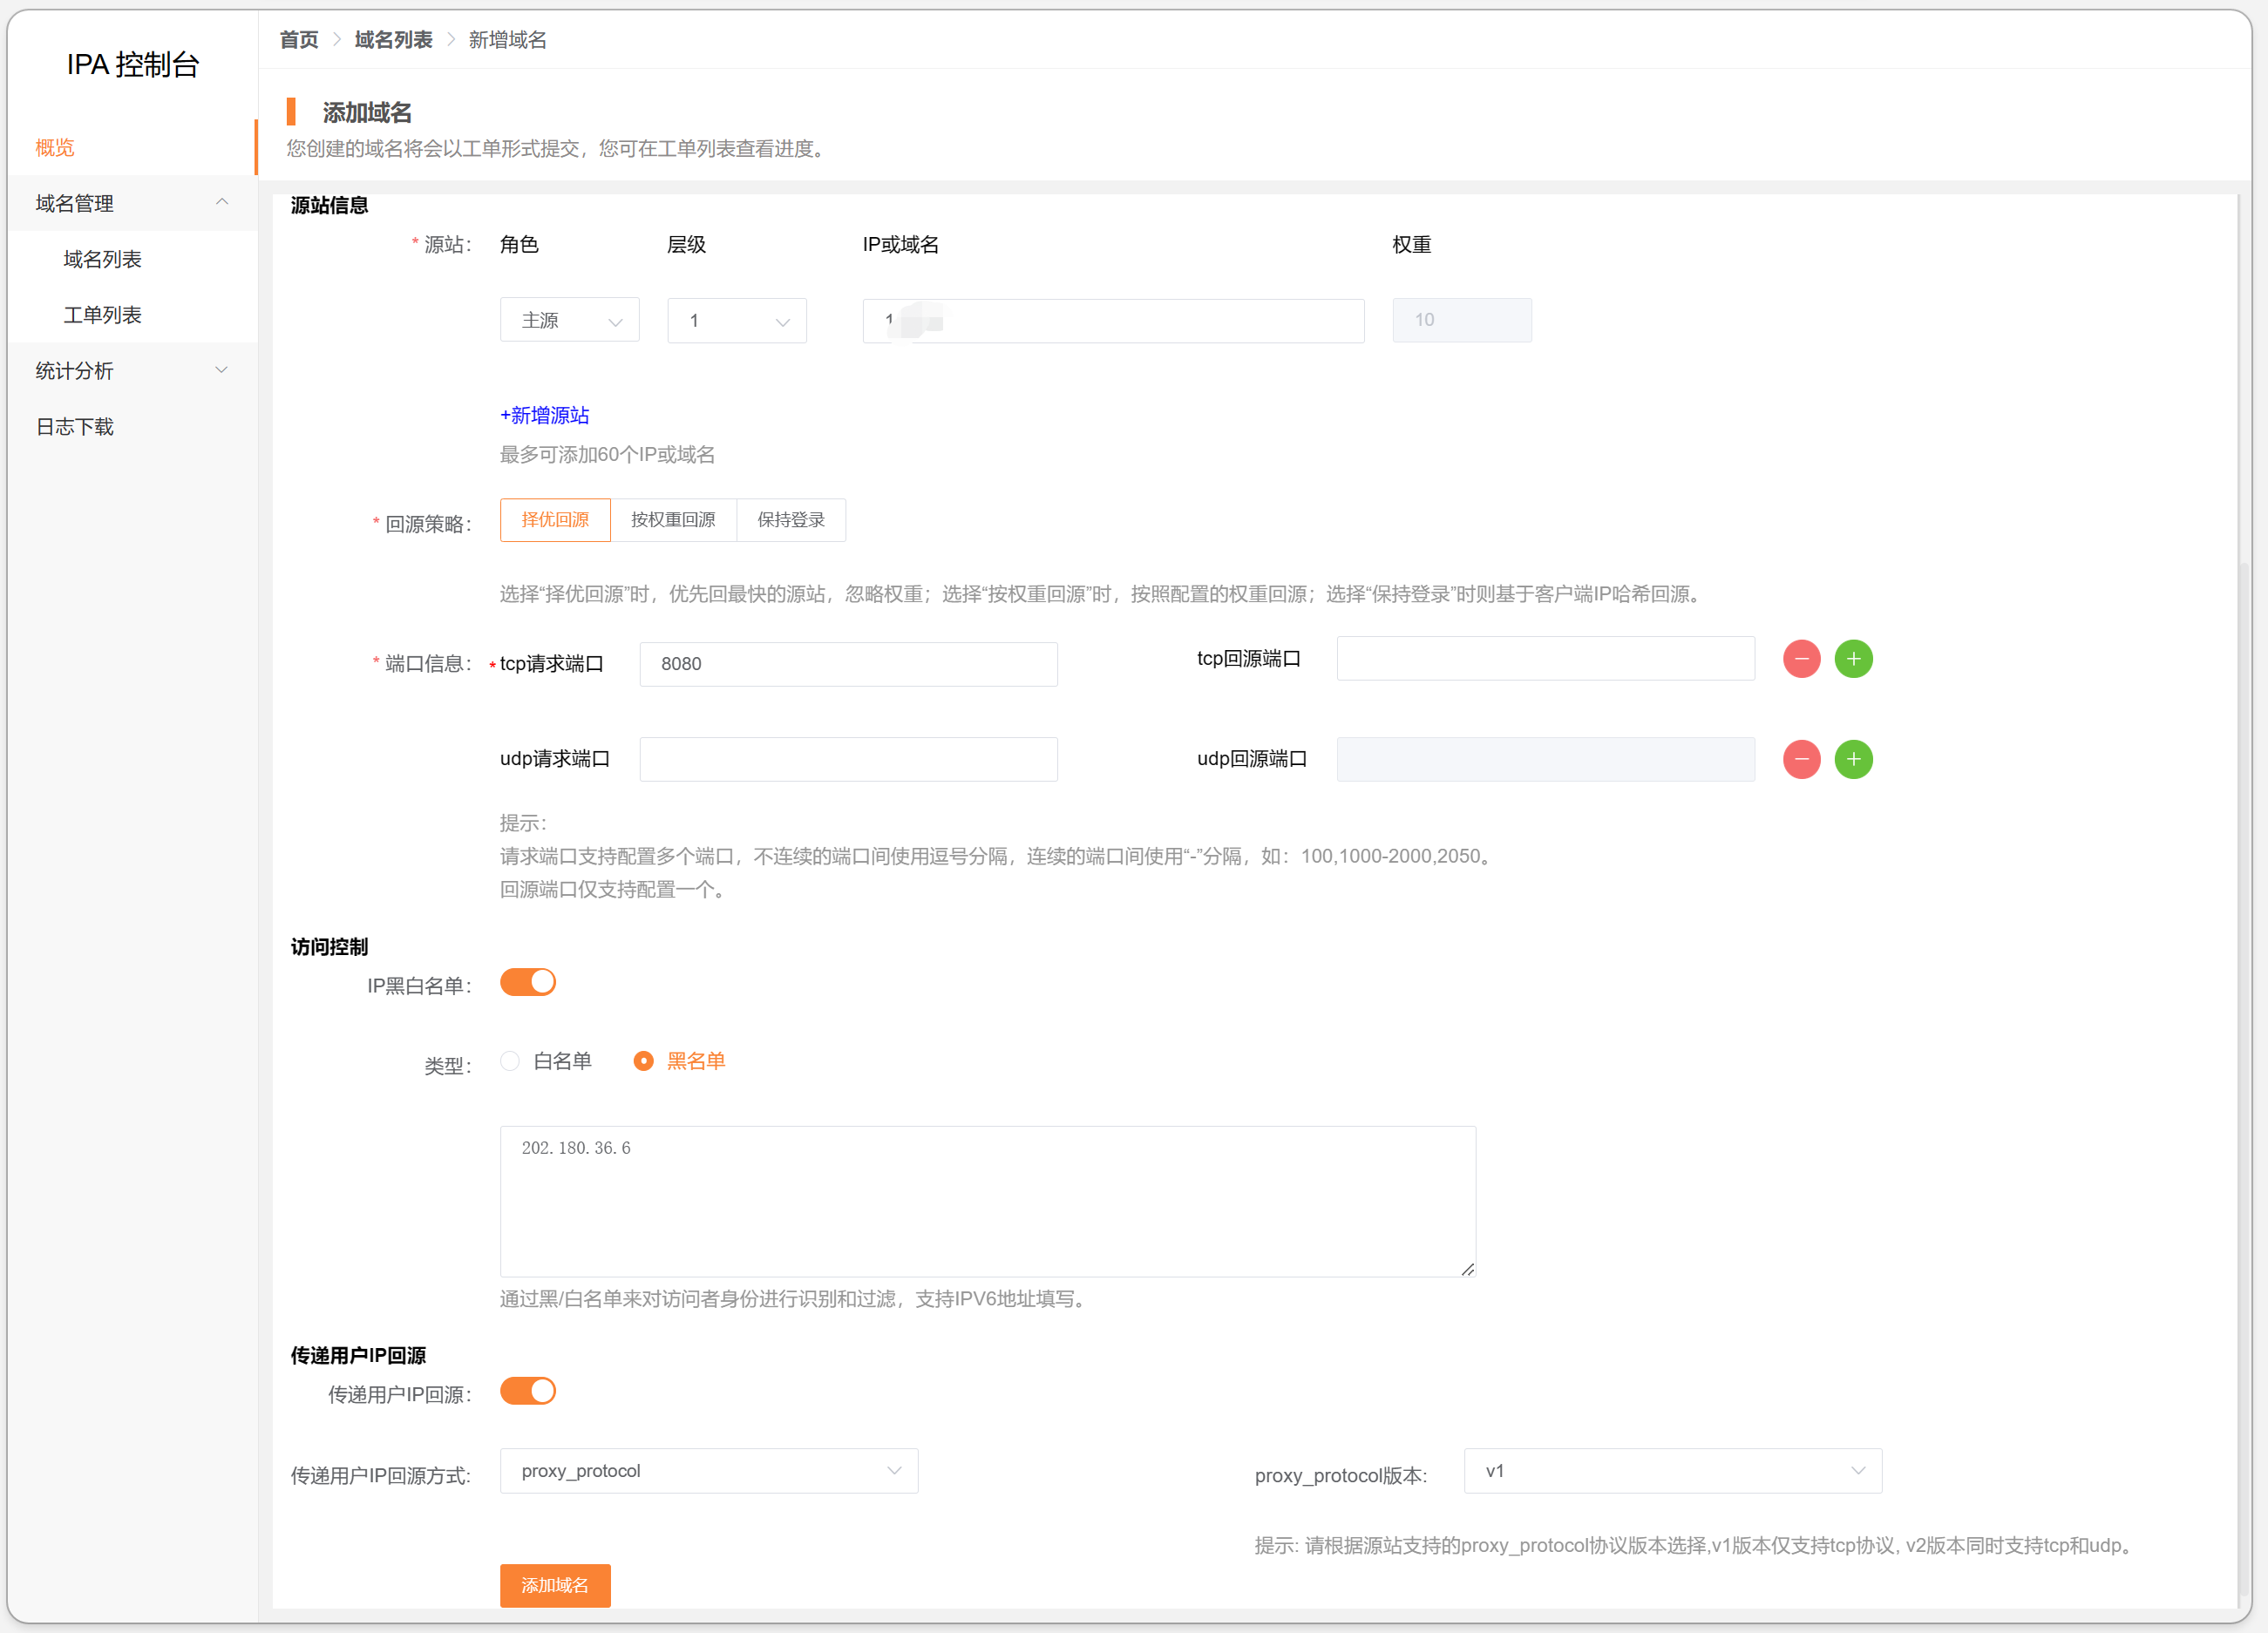Collapse 域名管理 menu via chevron icon

[222, 203]
